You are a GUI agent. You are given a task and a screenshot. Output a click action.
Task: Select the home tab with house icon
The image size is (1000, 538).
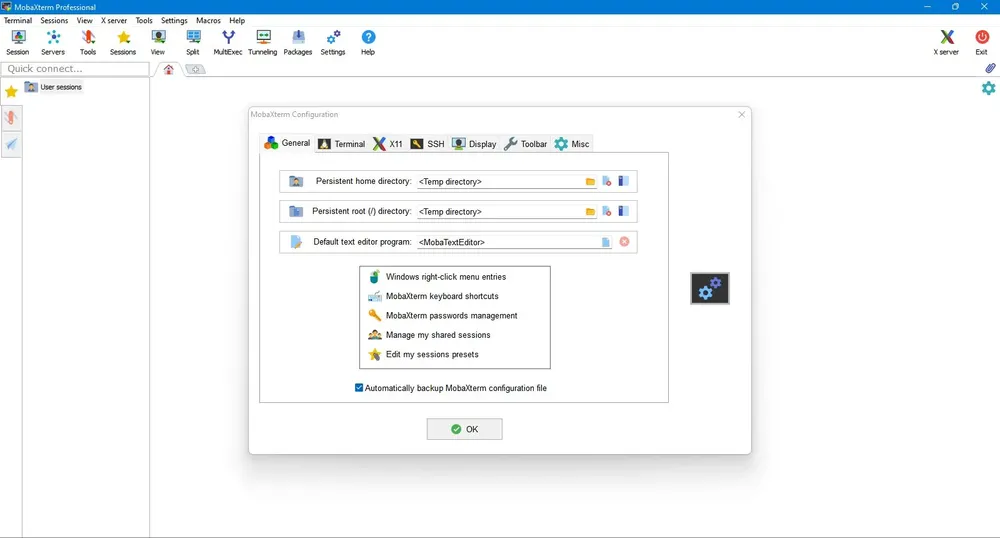point(168,69)
